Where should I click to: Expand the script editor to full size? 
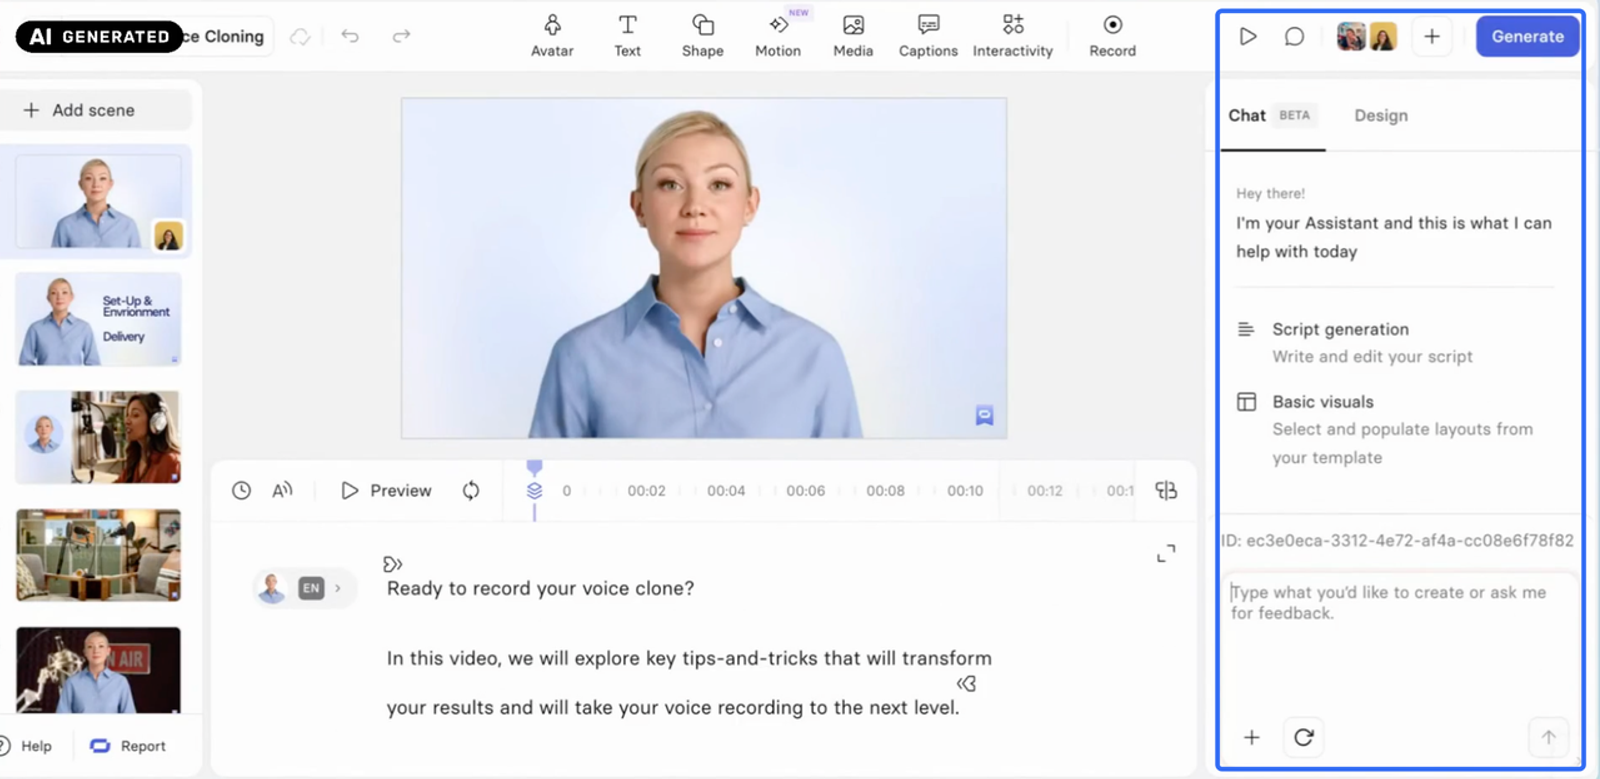(1166, 553)
